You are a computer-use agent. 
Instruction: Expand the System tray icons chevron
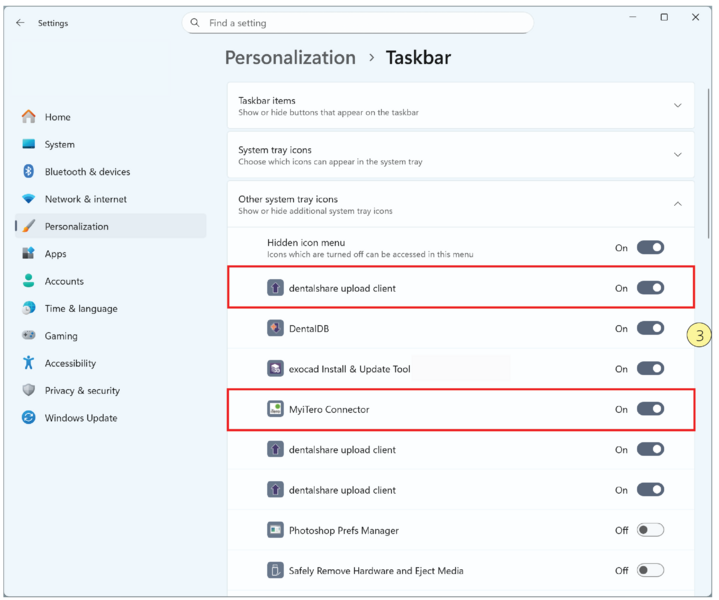pos(677,155)
